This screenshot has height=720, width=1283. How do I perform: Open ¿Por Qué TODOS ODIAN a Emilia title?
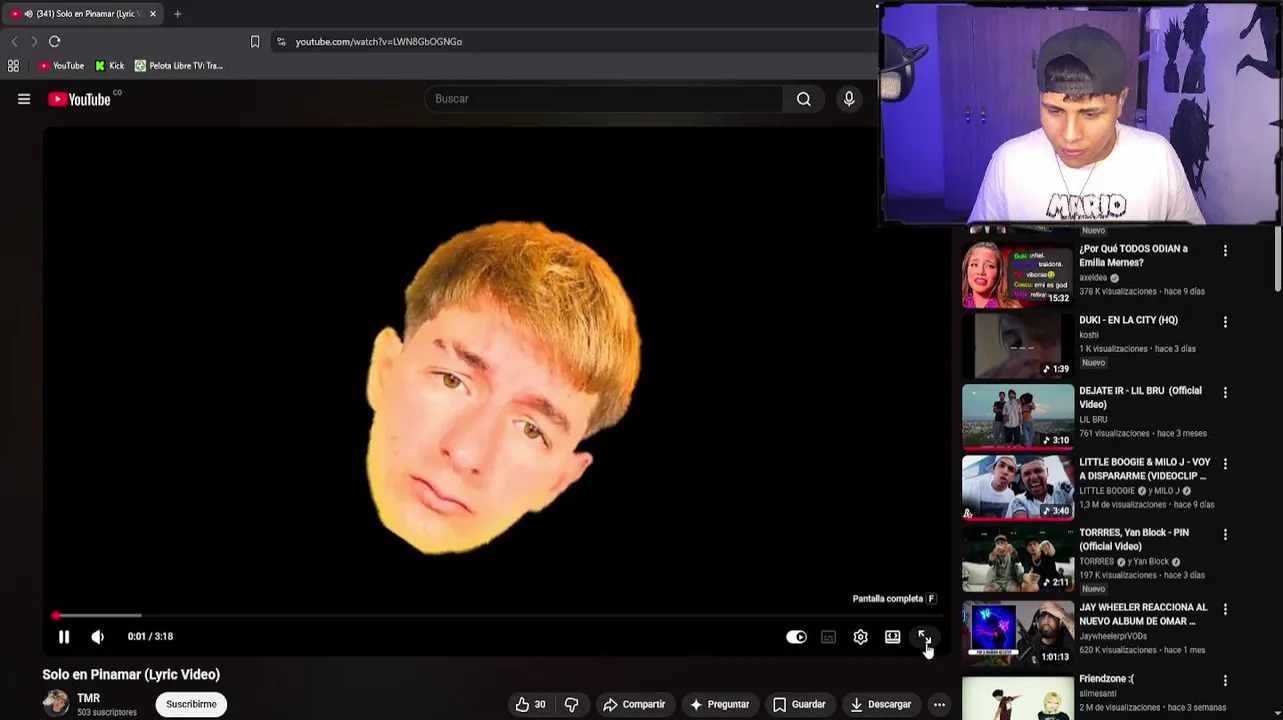(x=1134, y=256)
